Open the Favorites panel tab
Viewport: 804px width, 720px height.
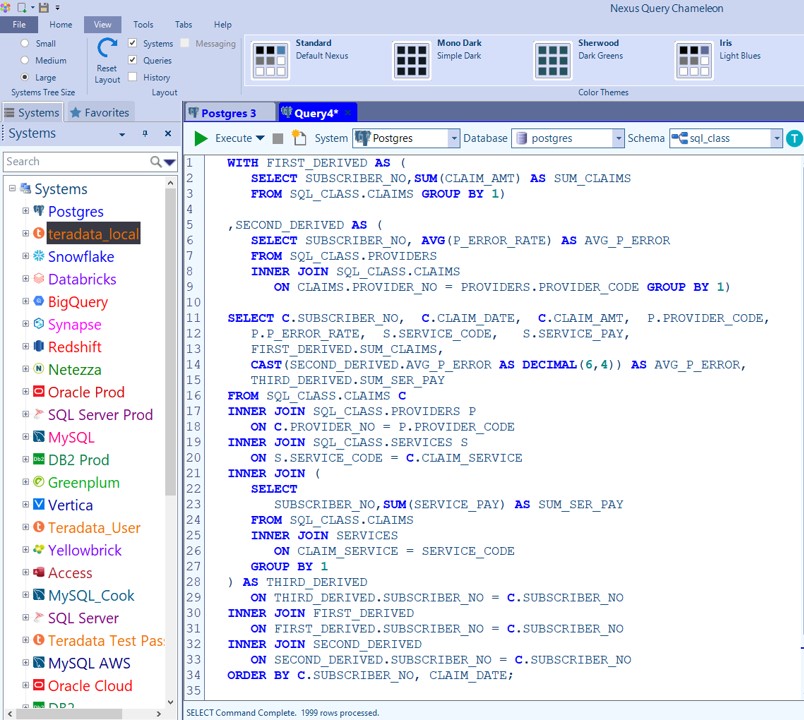[98, 113]
